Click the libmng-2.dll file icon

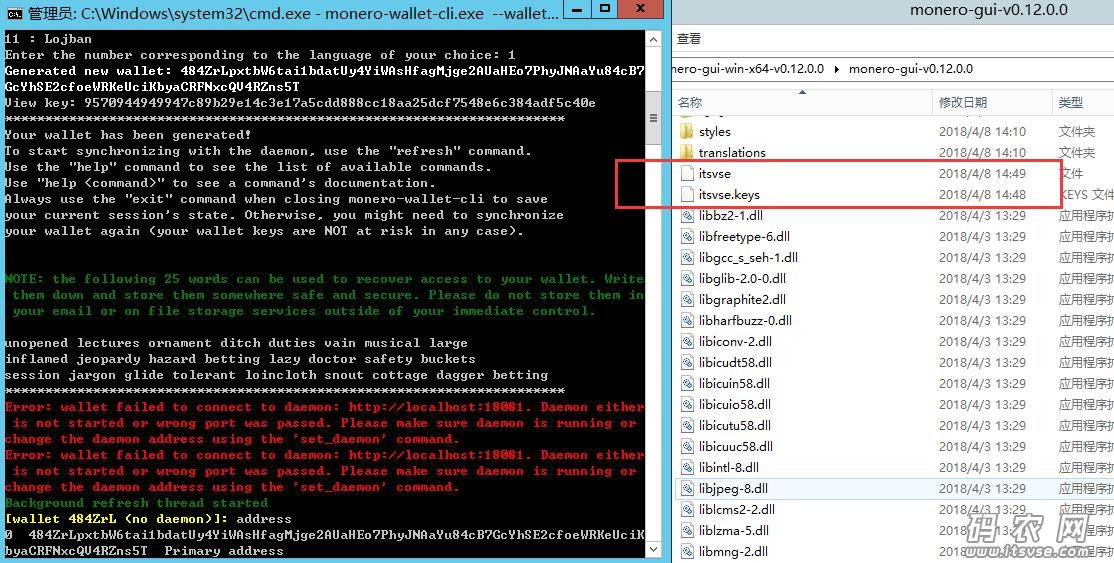click(686, 551)
